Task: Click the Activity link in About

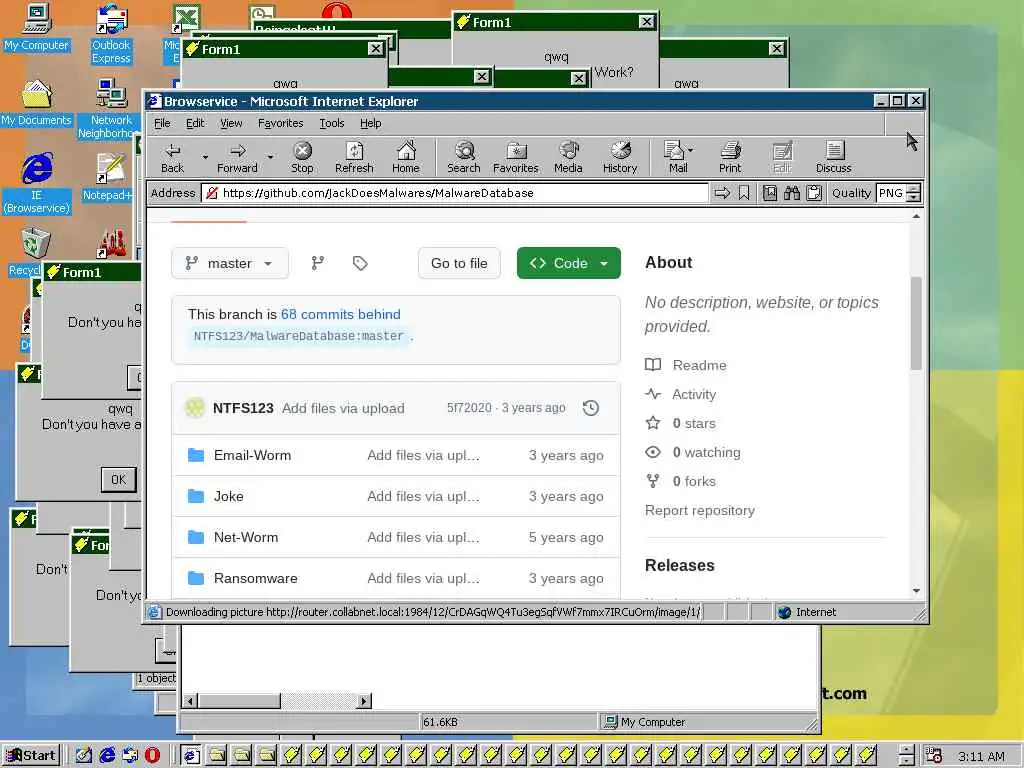Action: (694, 394)
